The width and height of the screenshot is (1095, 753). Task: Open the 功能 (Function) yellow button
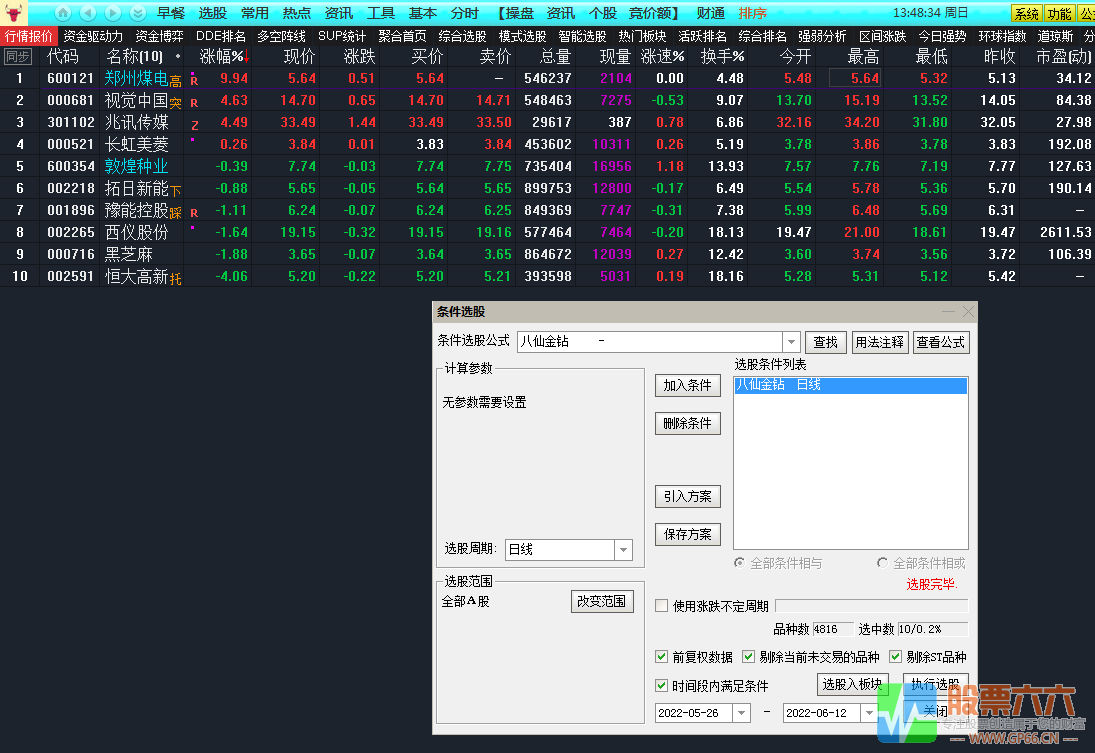pos(1062,13)
